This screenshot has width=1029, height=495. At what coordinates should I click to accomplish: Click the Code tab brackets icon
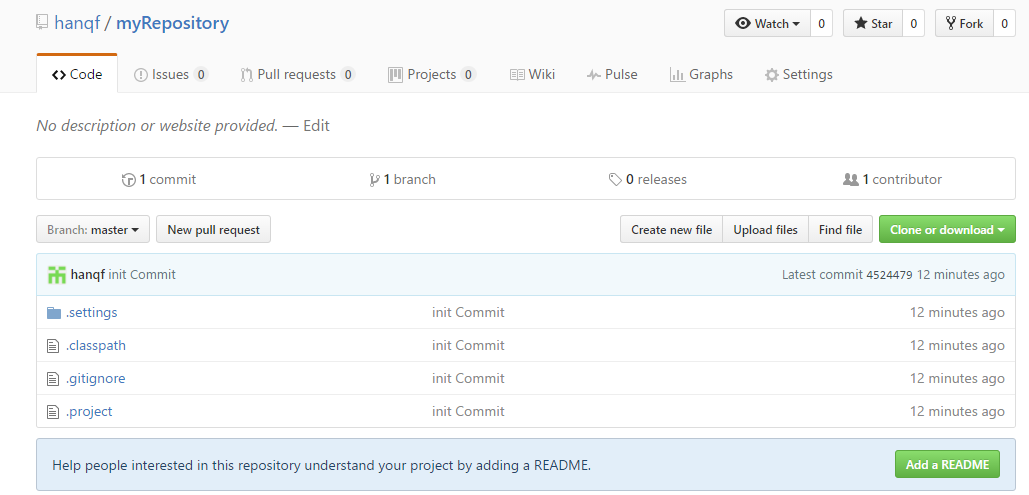[59, 75]
